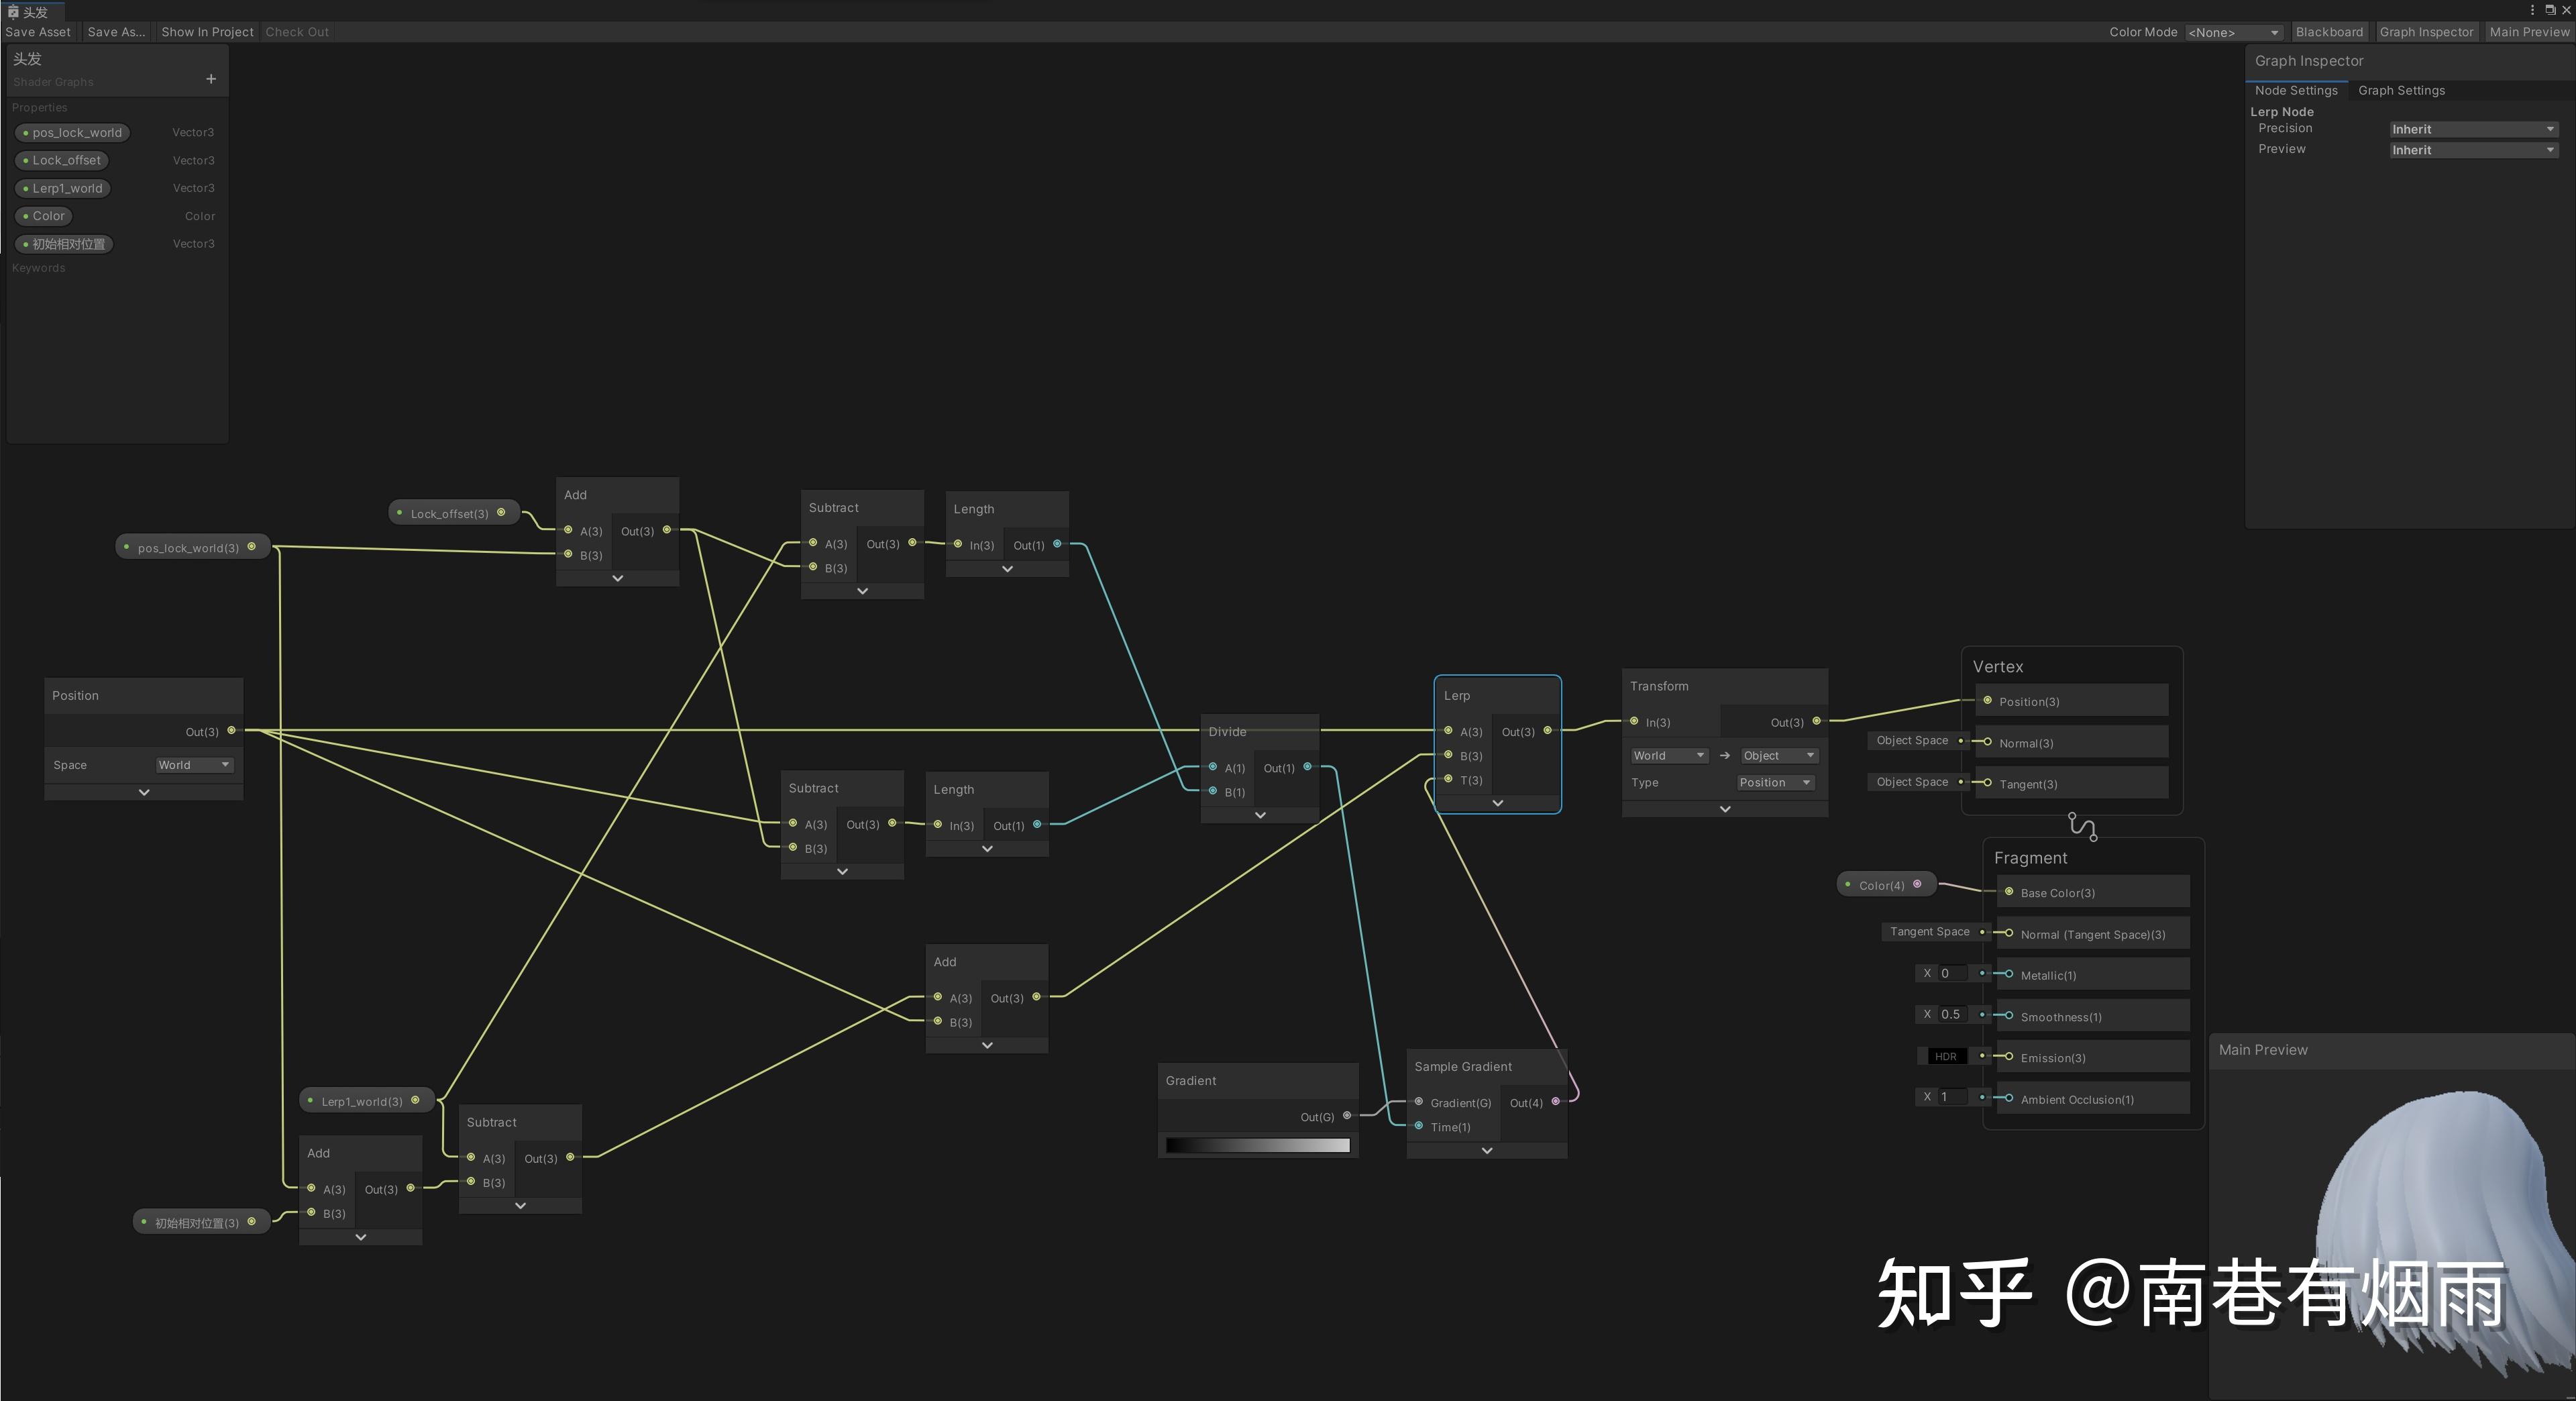Select the 头发 shader graph window tab
Image resolution: width=2576 pixels, height=1401 pixels.
34,11
